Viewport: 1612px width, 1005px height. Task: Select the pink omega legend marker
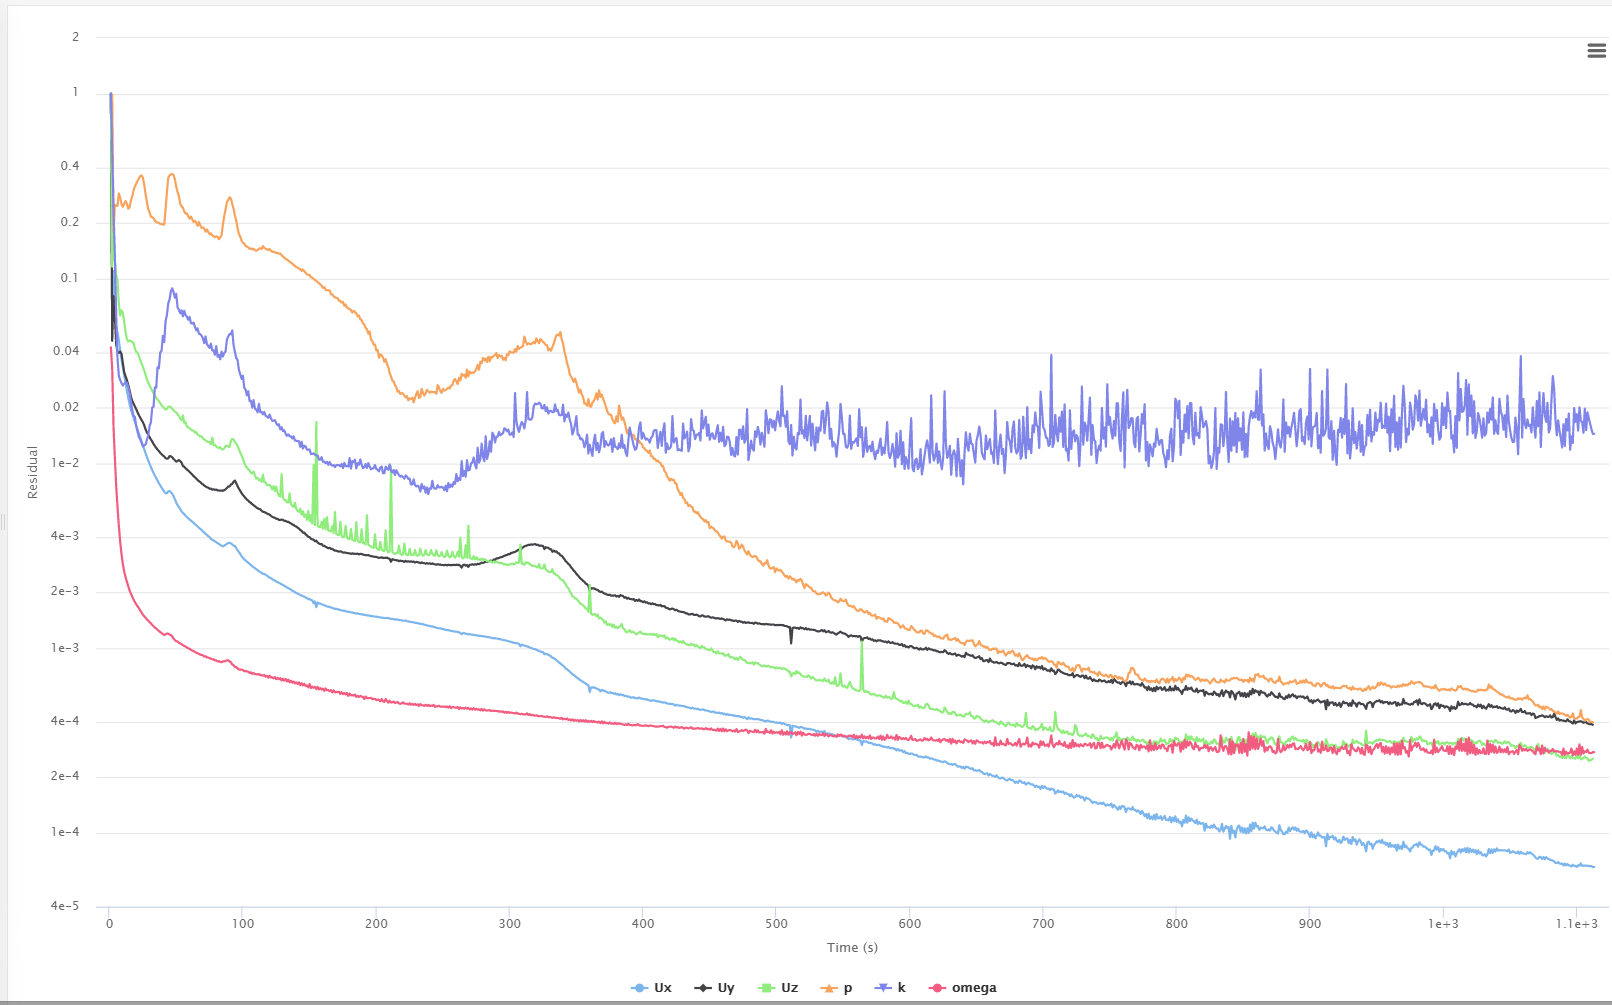click(937, 987)
